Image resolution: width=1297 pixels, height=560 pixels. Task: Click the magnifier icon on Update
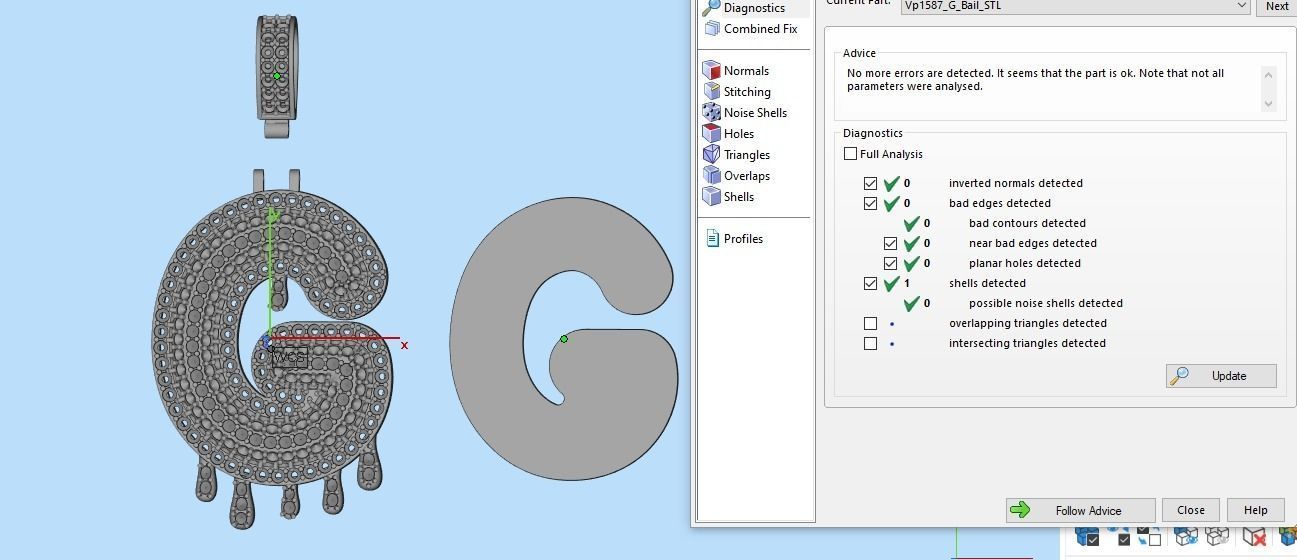click(1180, 376)
